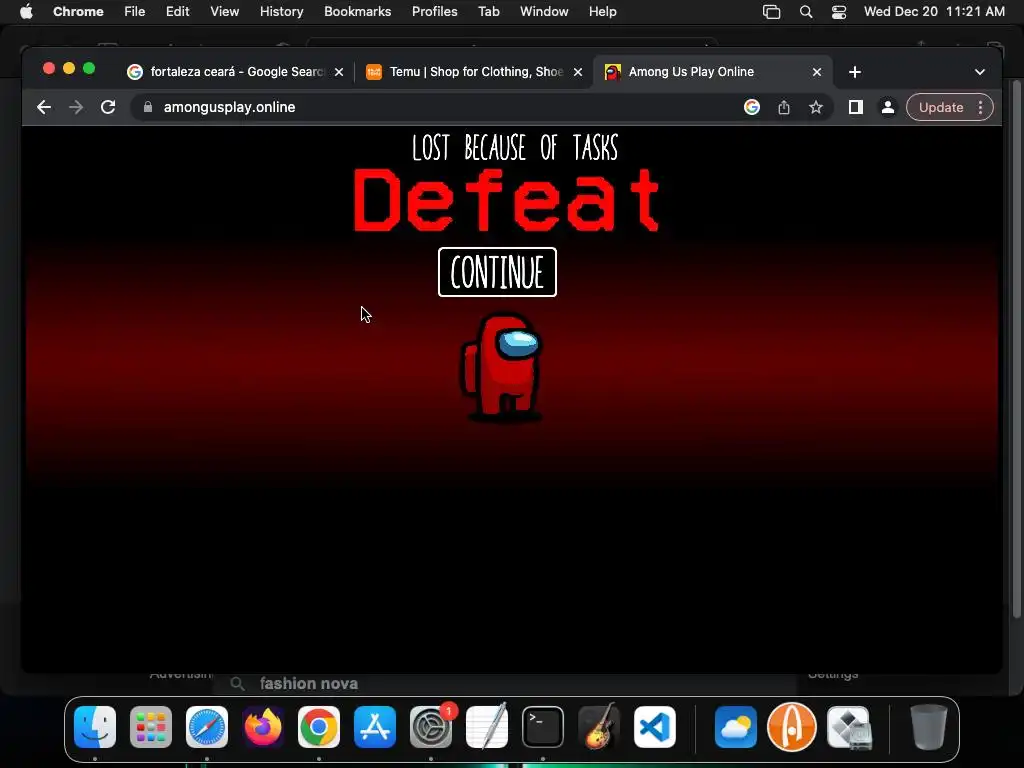Open TextEdit from the dock
The image size is (1024, 768).
[x=487, y=726]
